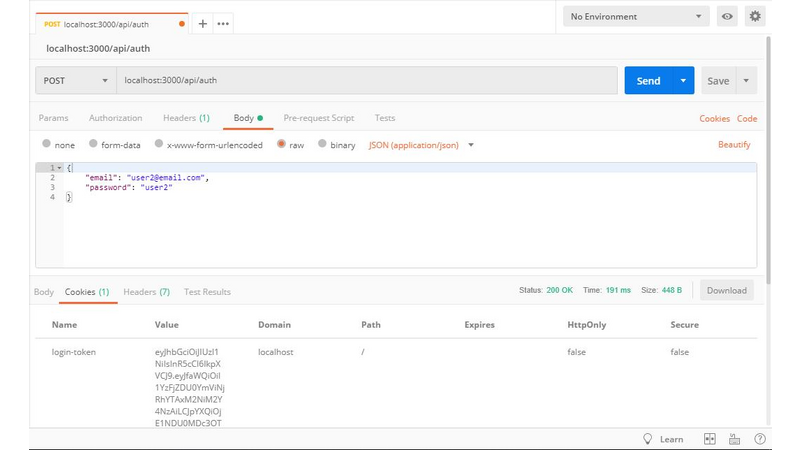Screen dimensions: 800x450
Task: Open the response Headers (7) tab
Action: pyautogui.click(x=146, y=292)
